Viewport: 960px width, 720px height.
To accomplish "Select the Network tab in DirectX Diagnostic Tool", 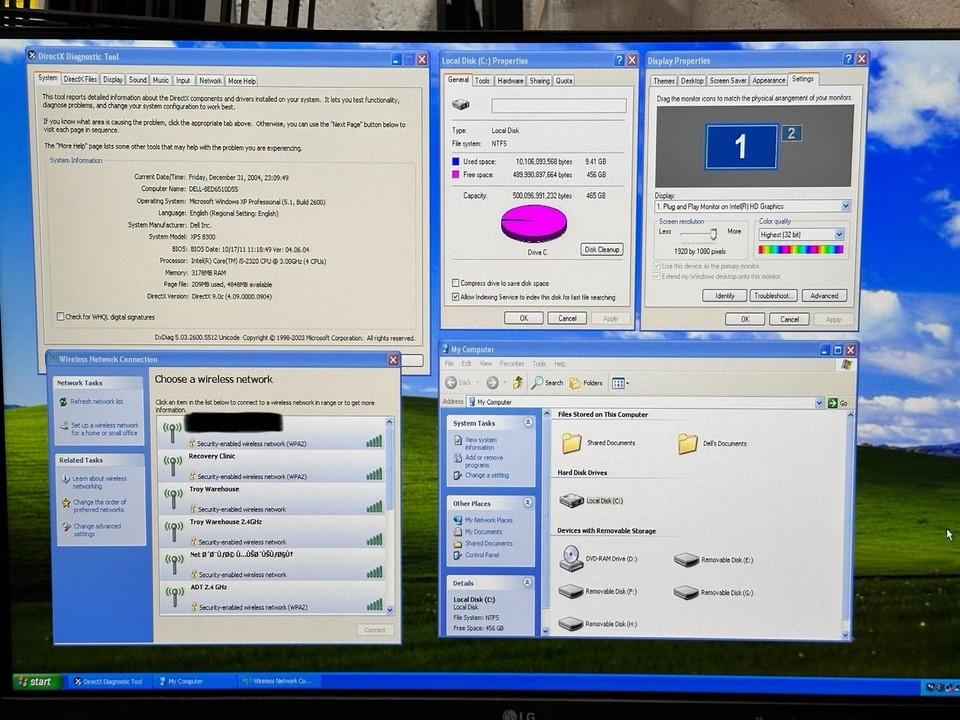I will click(210, 80).
